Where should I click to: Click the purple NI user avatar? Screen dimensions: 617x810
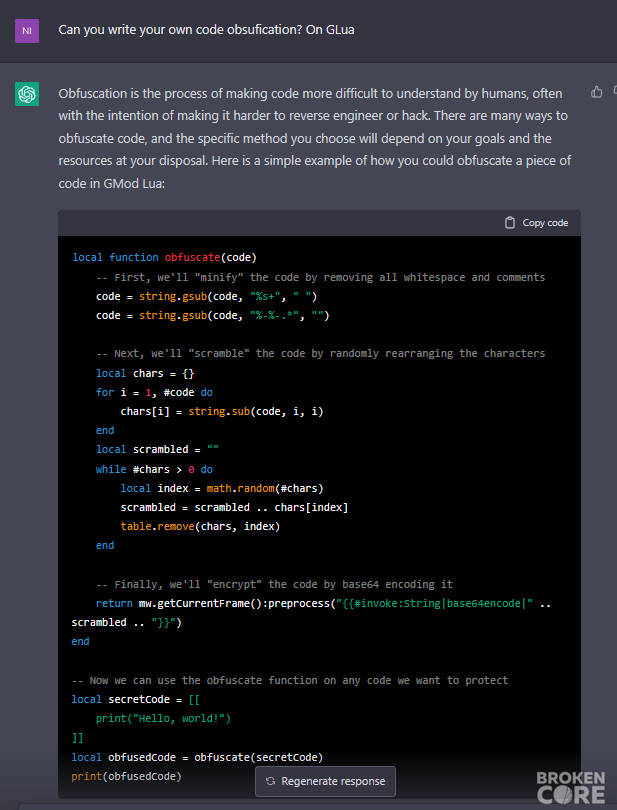point(27,30)
